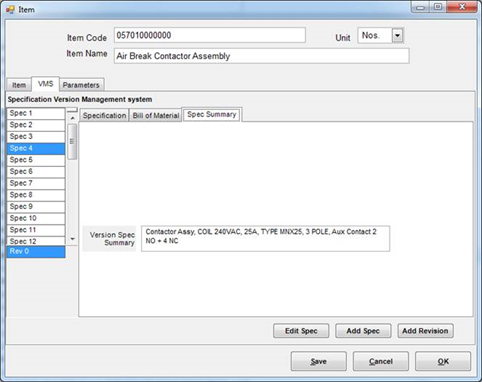Click the Item window title bar icon
This screenshot has width=482, height=382.
pyautogui.click(x=10, y=9)
